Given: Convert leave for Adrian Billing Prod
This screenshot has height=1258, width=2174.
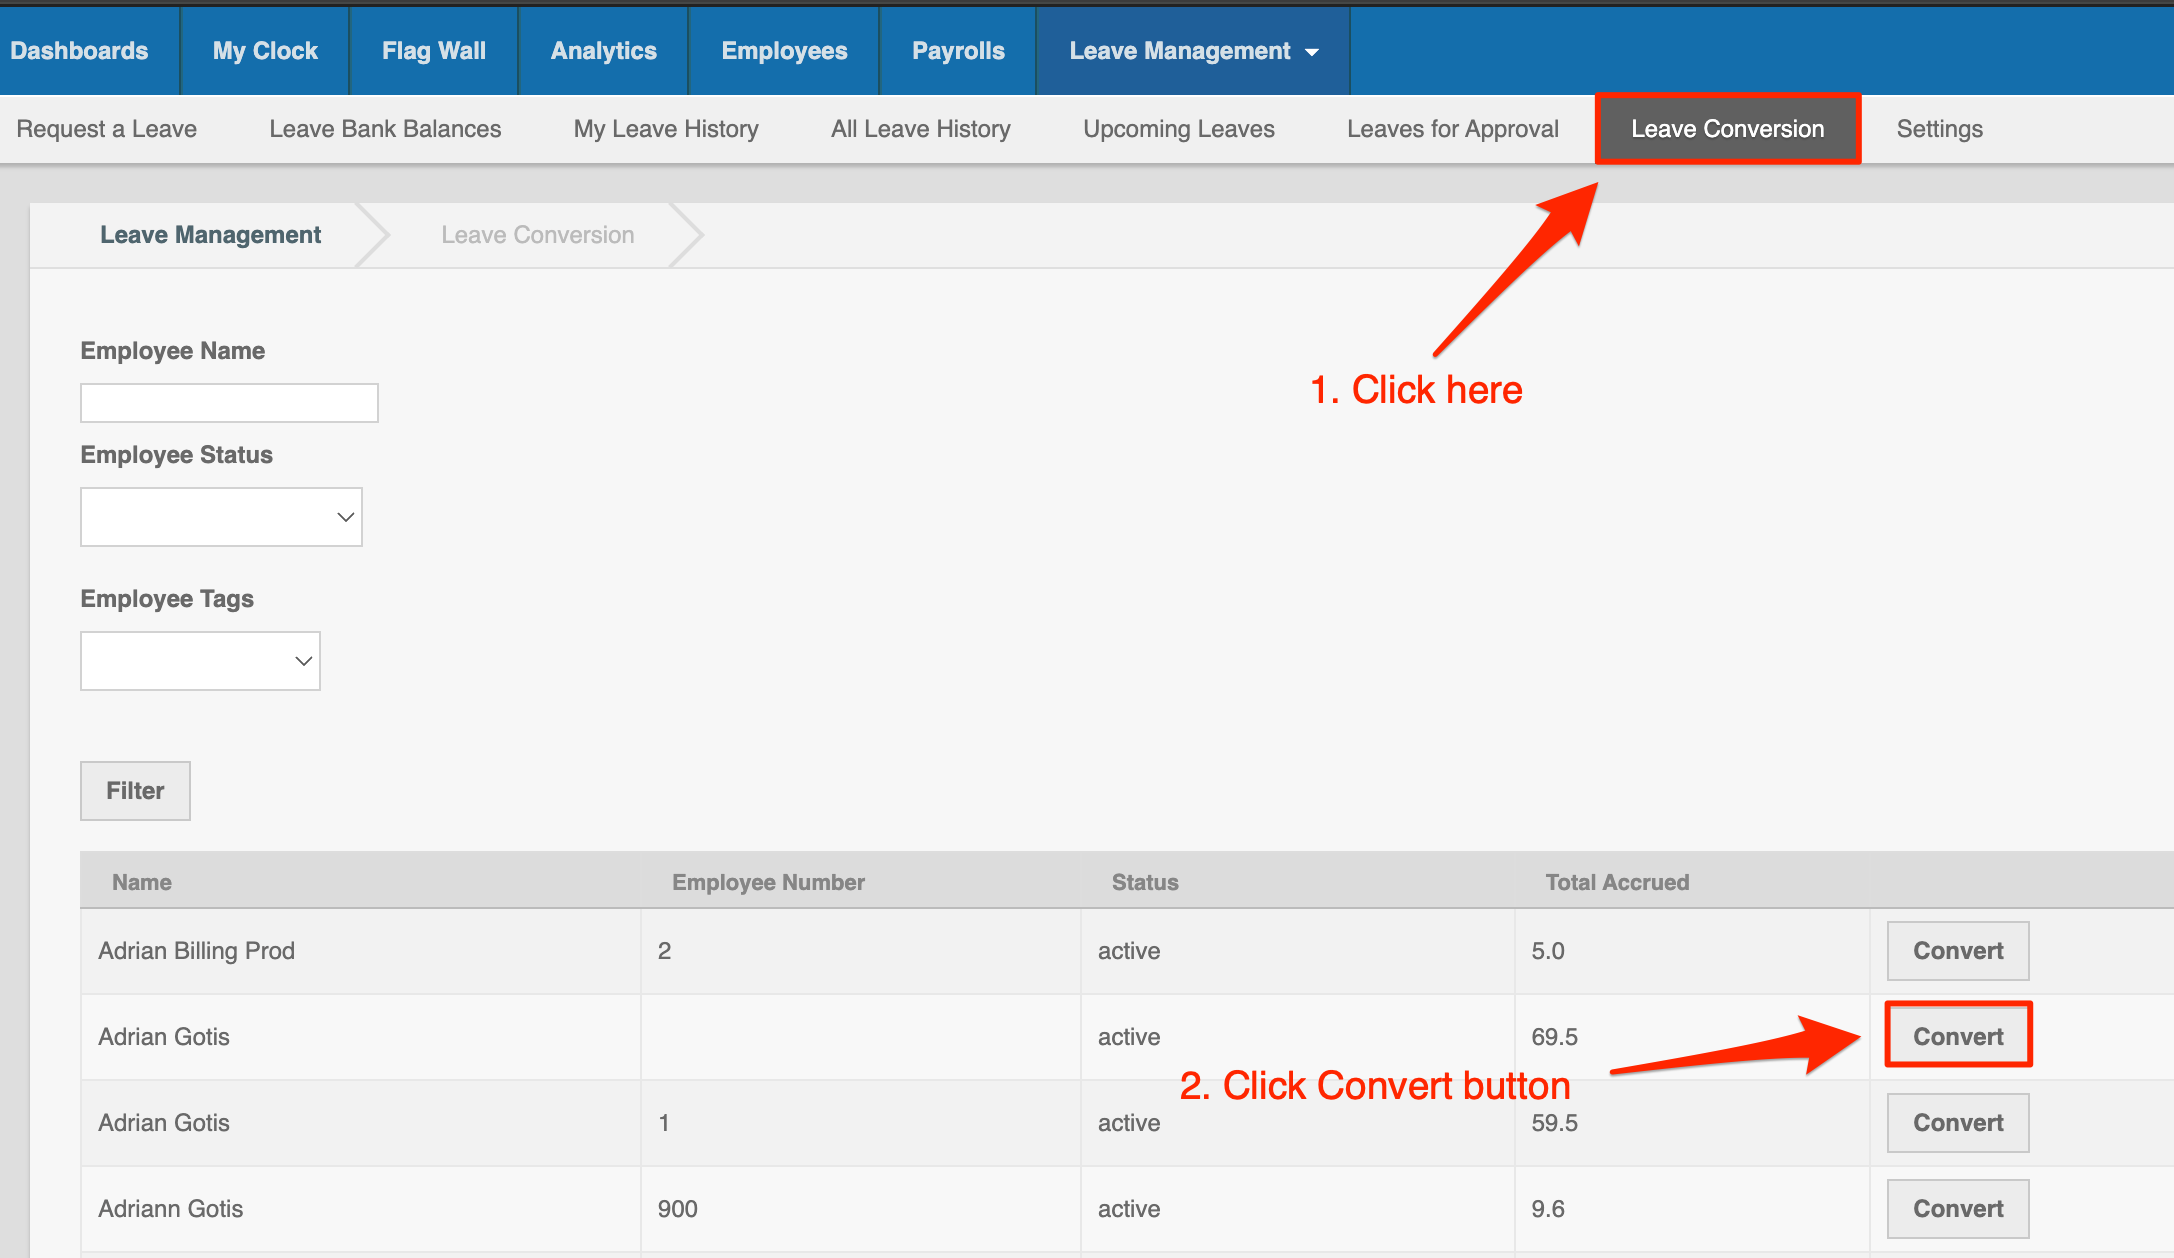Looking at the screenshot, I should coord(1957,951).
